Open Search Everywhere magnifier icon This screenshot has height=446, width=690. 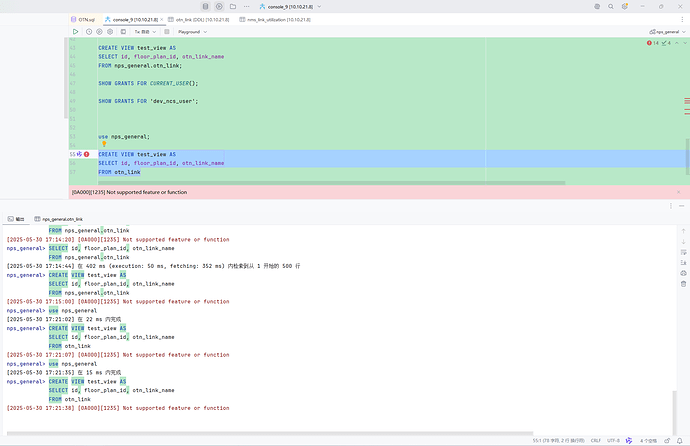(x=611, y=7)
